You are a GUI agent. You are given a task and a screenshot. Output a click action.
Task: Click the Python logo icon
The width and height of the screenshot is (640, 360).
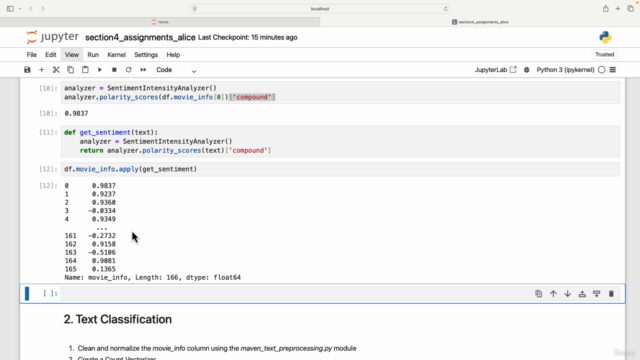(x=605, y=37)
